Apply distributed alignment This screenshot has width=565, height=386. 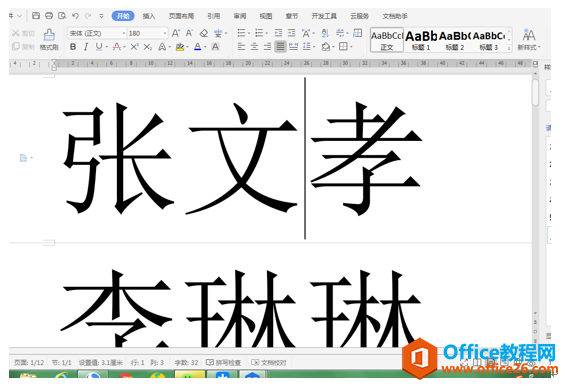click(x=293, y=47)
